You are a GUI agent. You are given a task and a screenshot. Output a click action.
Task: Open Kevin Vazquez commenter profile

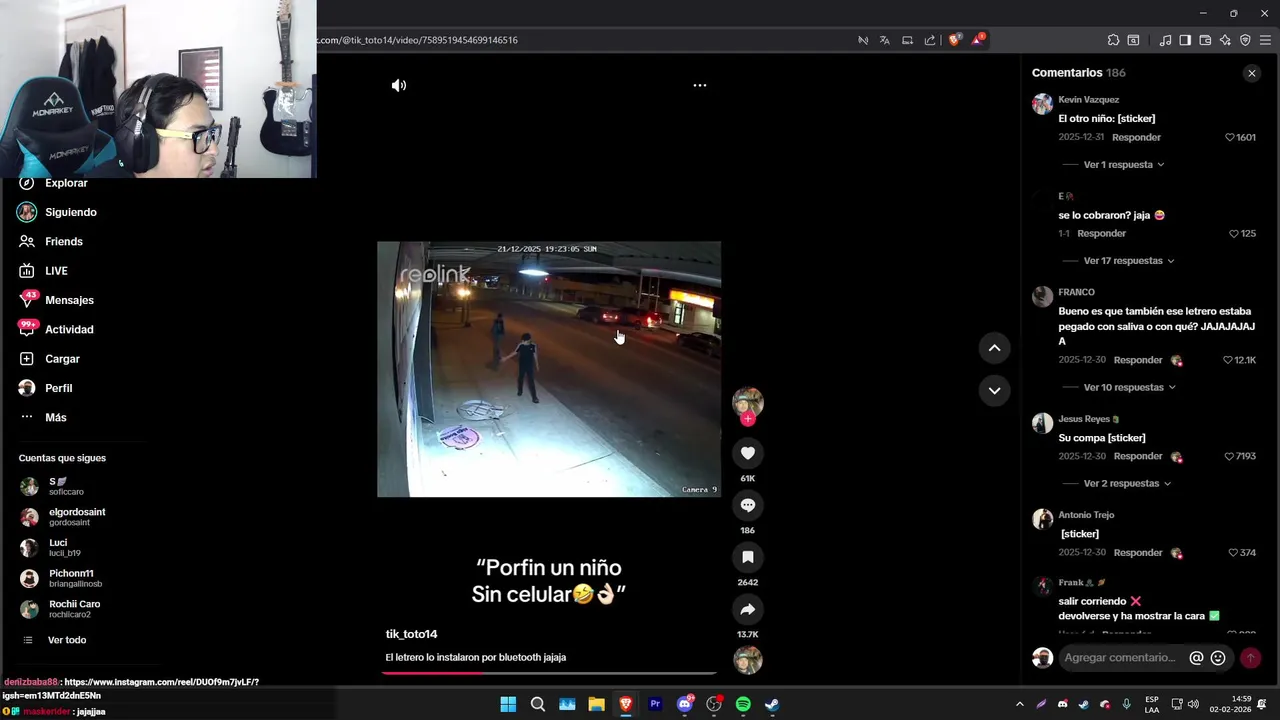coord(1088,100)
